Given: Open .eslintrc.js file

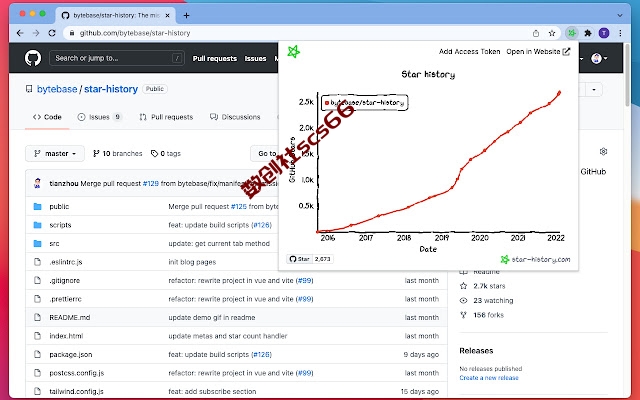Looking at the screenshot, I should tap(66, 262).
